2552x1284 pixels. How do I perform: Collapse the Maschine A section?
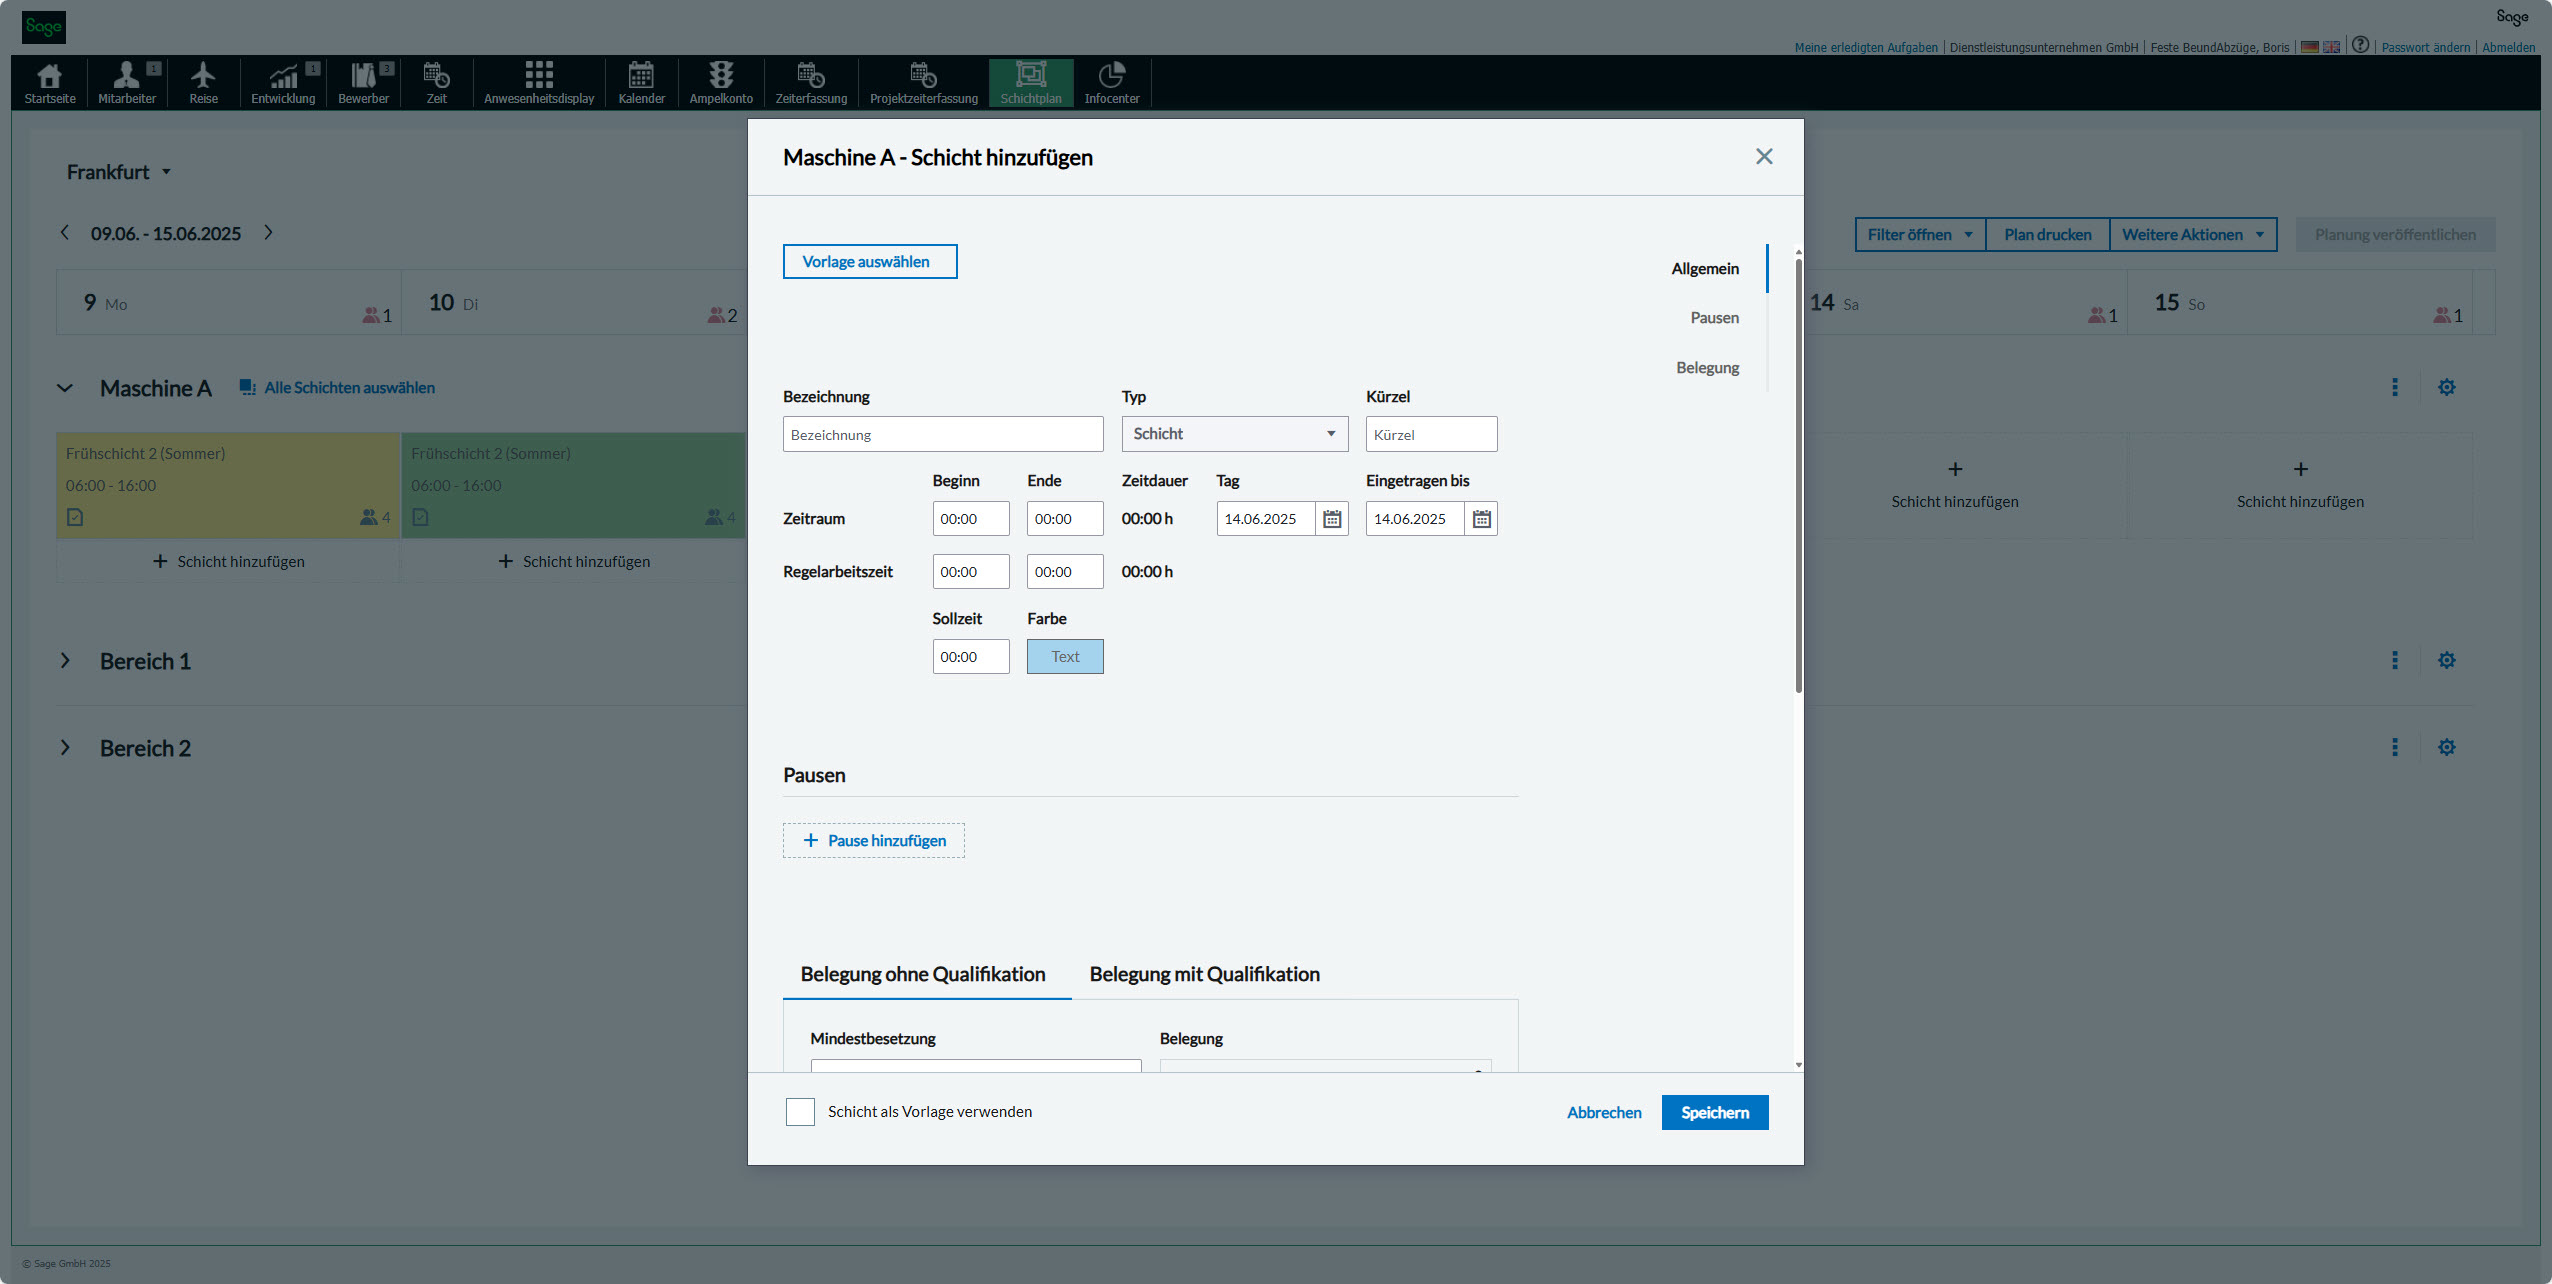coord(65,388)
